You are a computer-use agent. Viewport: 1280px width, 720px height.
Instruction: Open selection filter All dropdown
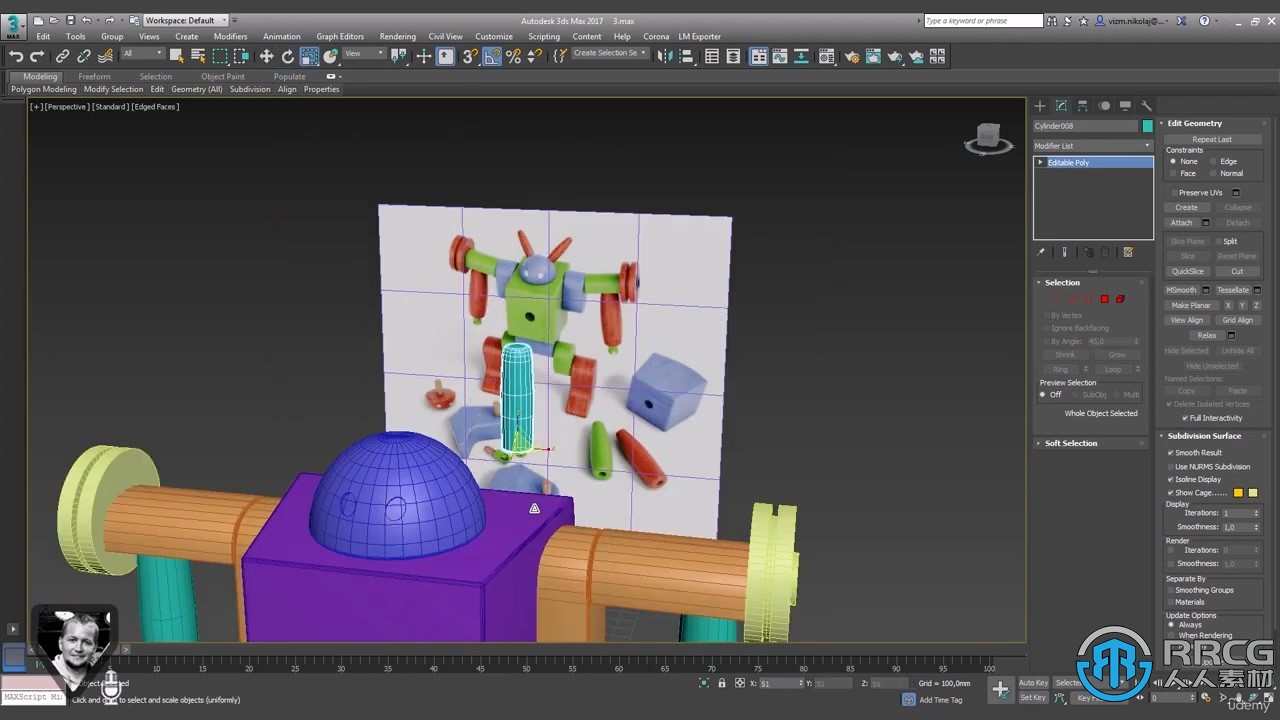143,54
